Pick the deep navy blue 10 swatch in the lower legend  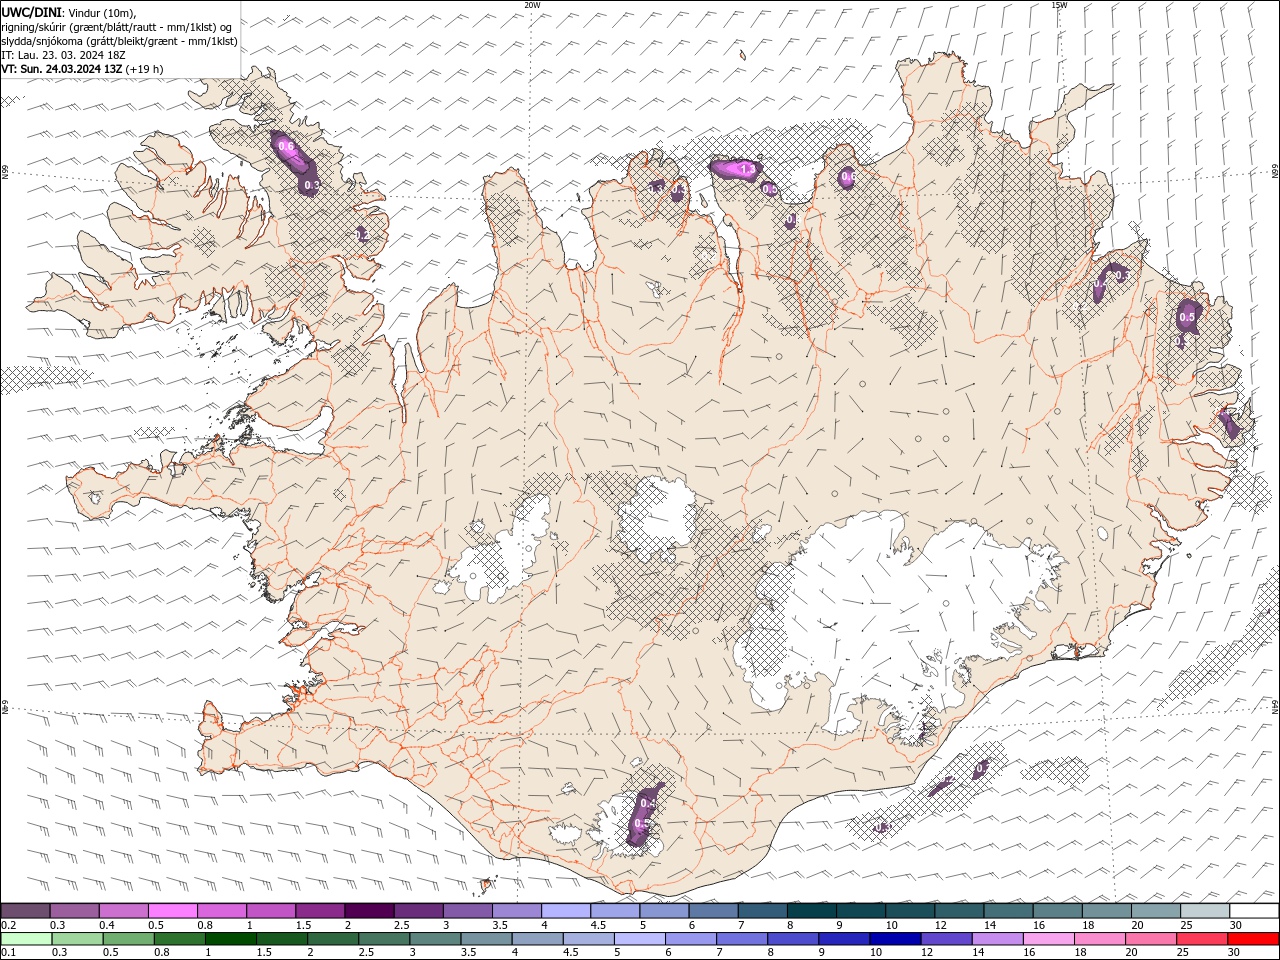tap(895, 939)
